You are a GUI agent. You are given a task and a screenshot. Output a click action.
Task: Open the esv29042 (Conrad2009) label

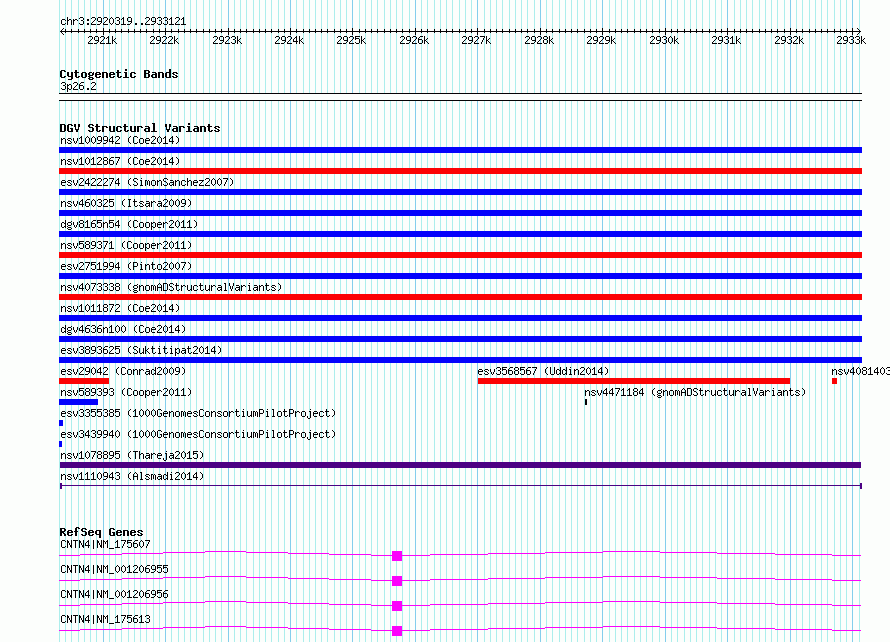pos(123,371)
